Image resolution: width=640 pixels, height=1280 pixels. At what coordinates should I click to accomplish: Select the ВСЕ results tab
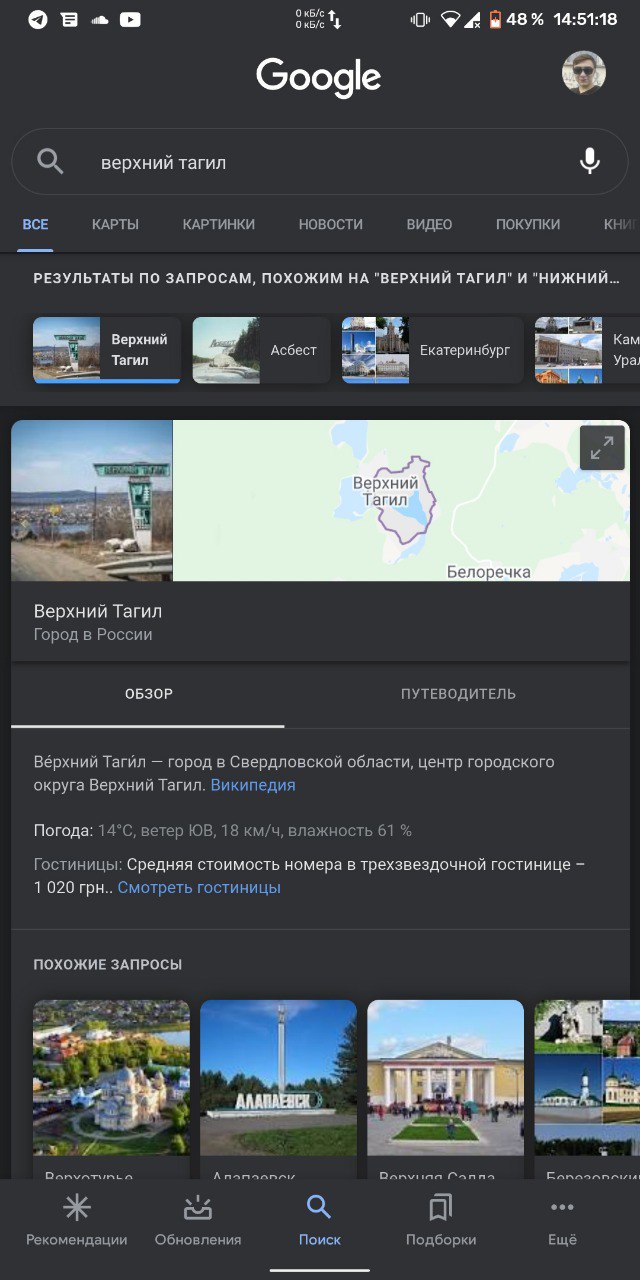35,224
